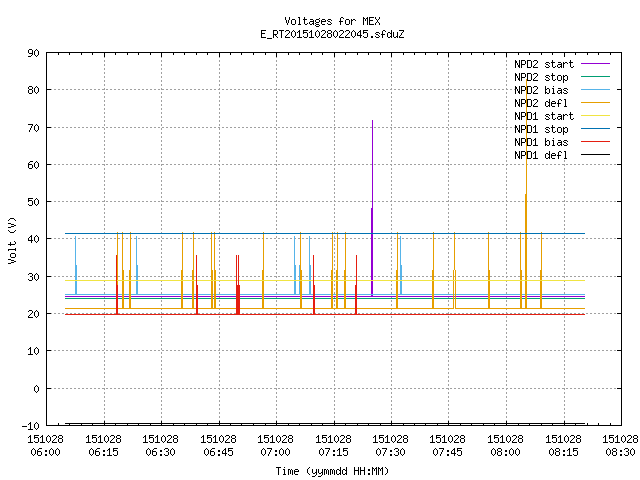Image resolution: width=640 pixels, height=480 pixels.
Task: Click the red NPD1 bias legend line sample
Action: [596, 142]
